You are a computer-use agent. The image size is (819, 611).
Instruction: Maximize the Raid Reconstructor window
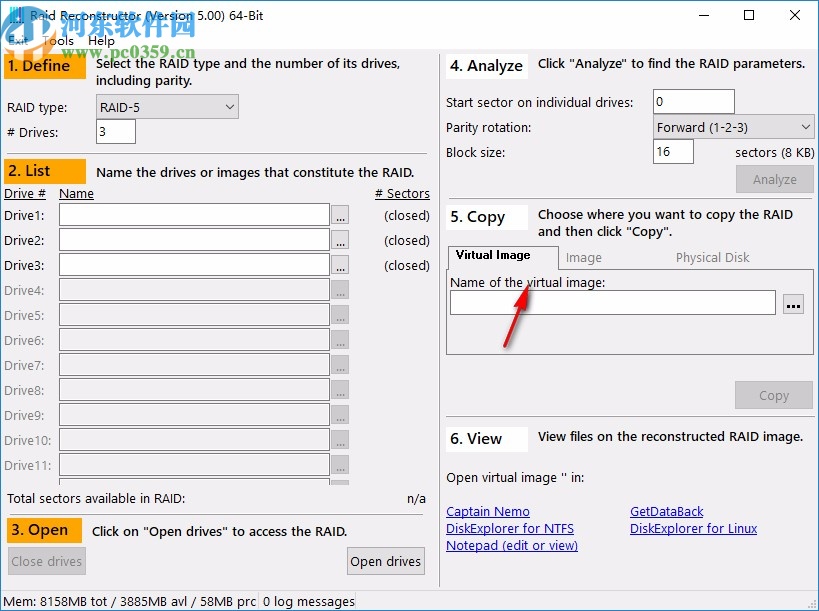pos(749,15)
